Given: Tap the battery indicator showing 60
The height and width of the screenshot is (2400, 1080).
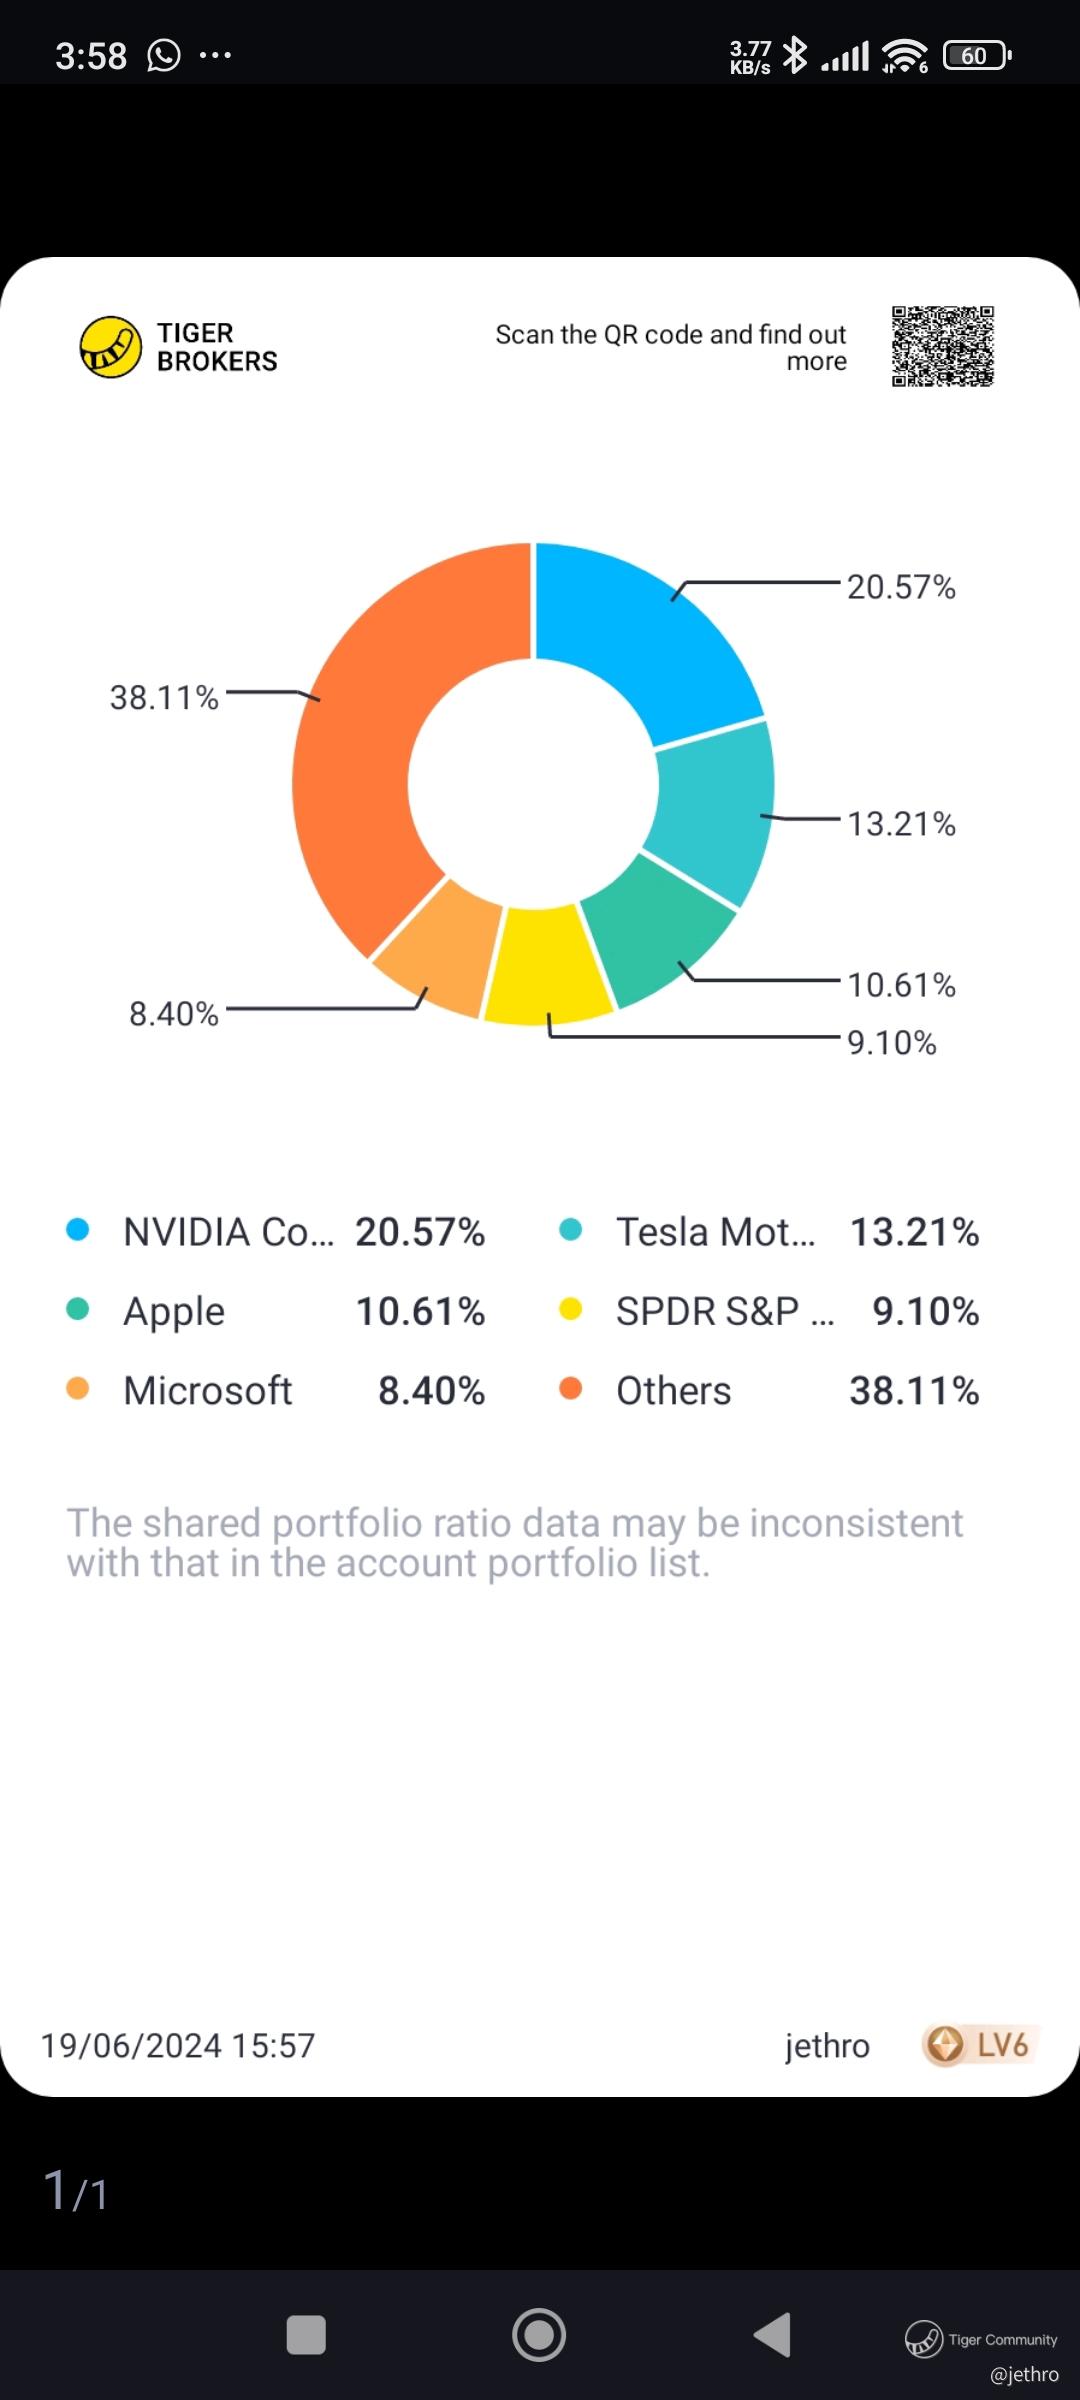Looking at the screenshot, I should coord(977,55).
